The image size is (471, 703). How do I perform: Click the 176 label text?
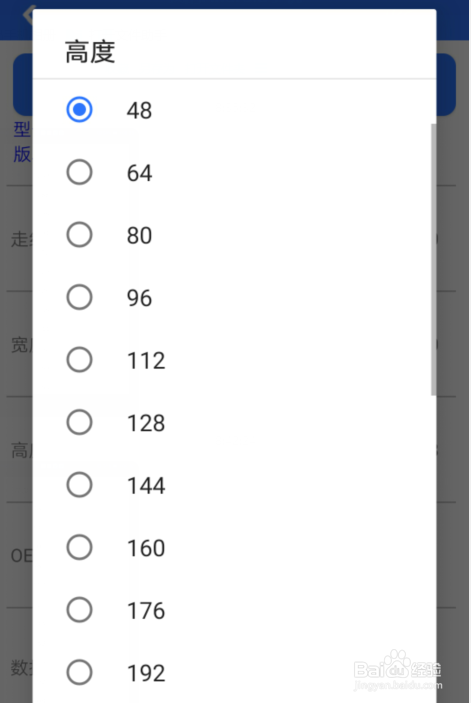[x=147, y=611]
